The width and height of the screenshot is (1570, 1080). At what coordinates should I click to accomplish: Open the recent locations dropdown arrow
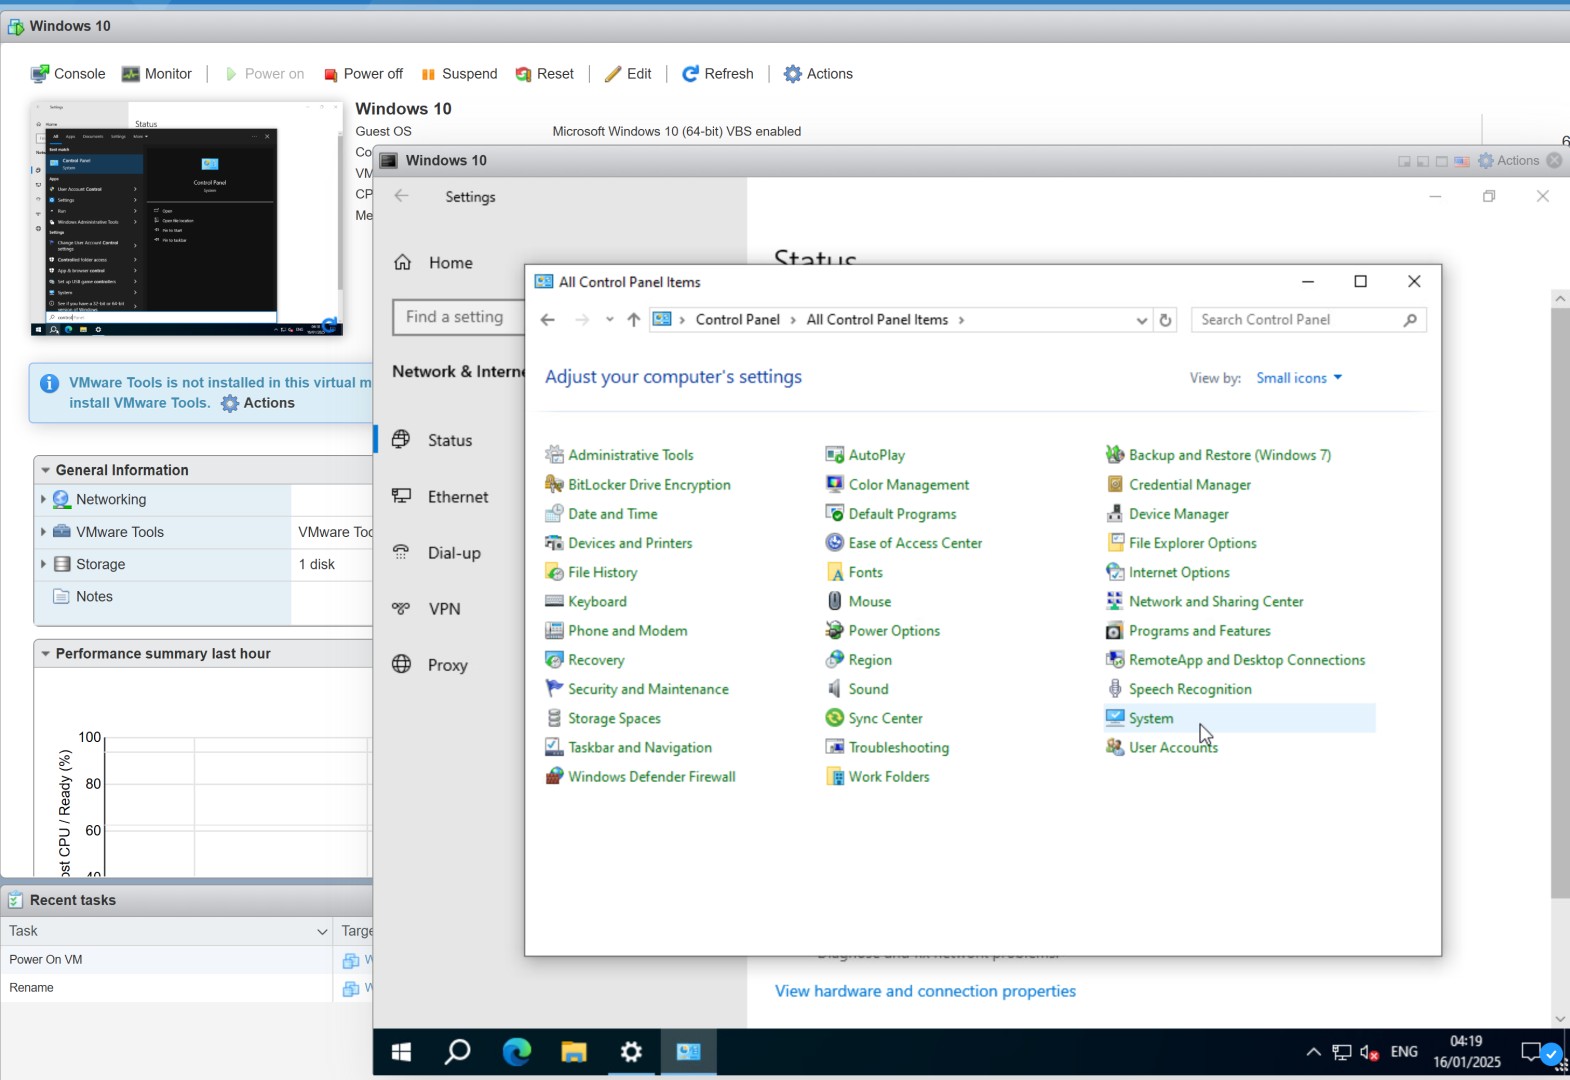pos(609,320)
